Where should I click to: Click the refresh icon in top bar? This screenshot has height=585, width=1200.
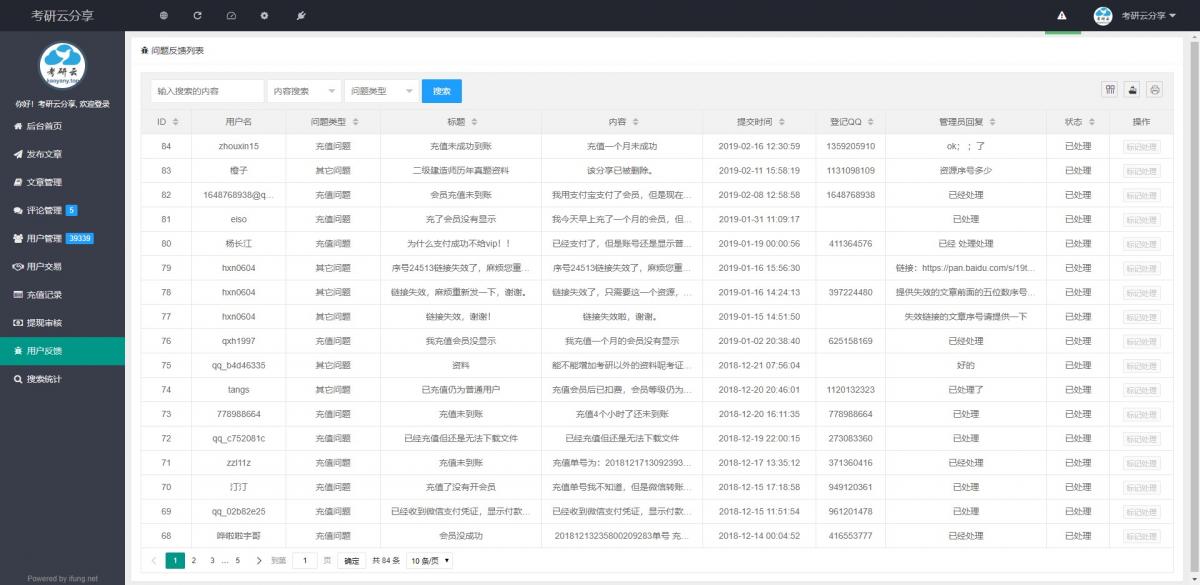coord(198,16)
